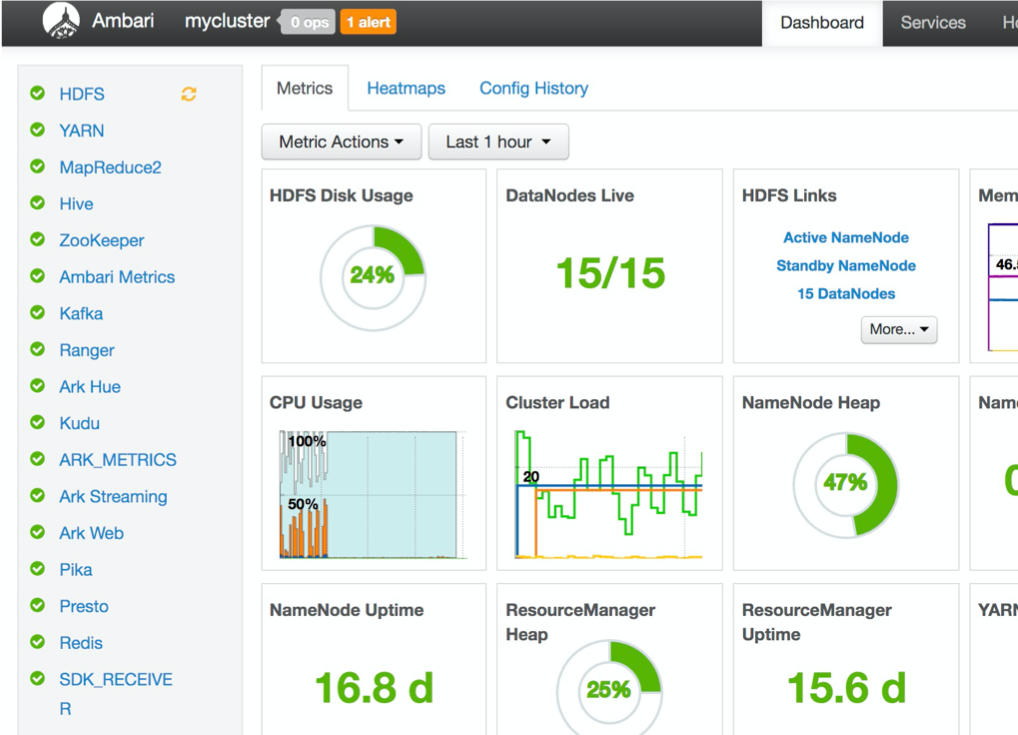Screen dimensions: 1018x735
Task: Click the ResourceManager Uptime 15.6 d value
Action: point(847,688)
